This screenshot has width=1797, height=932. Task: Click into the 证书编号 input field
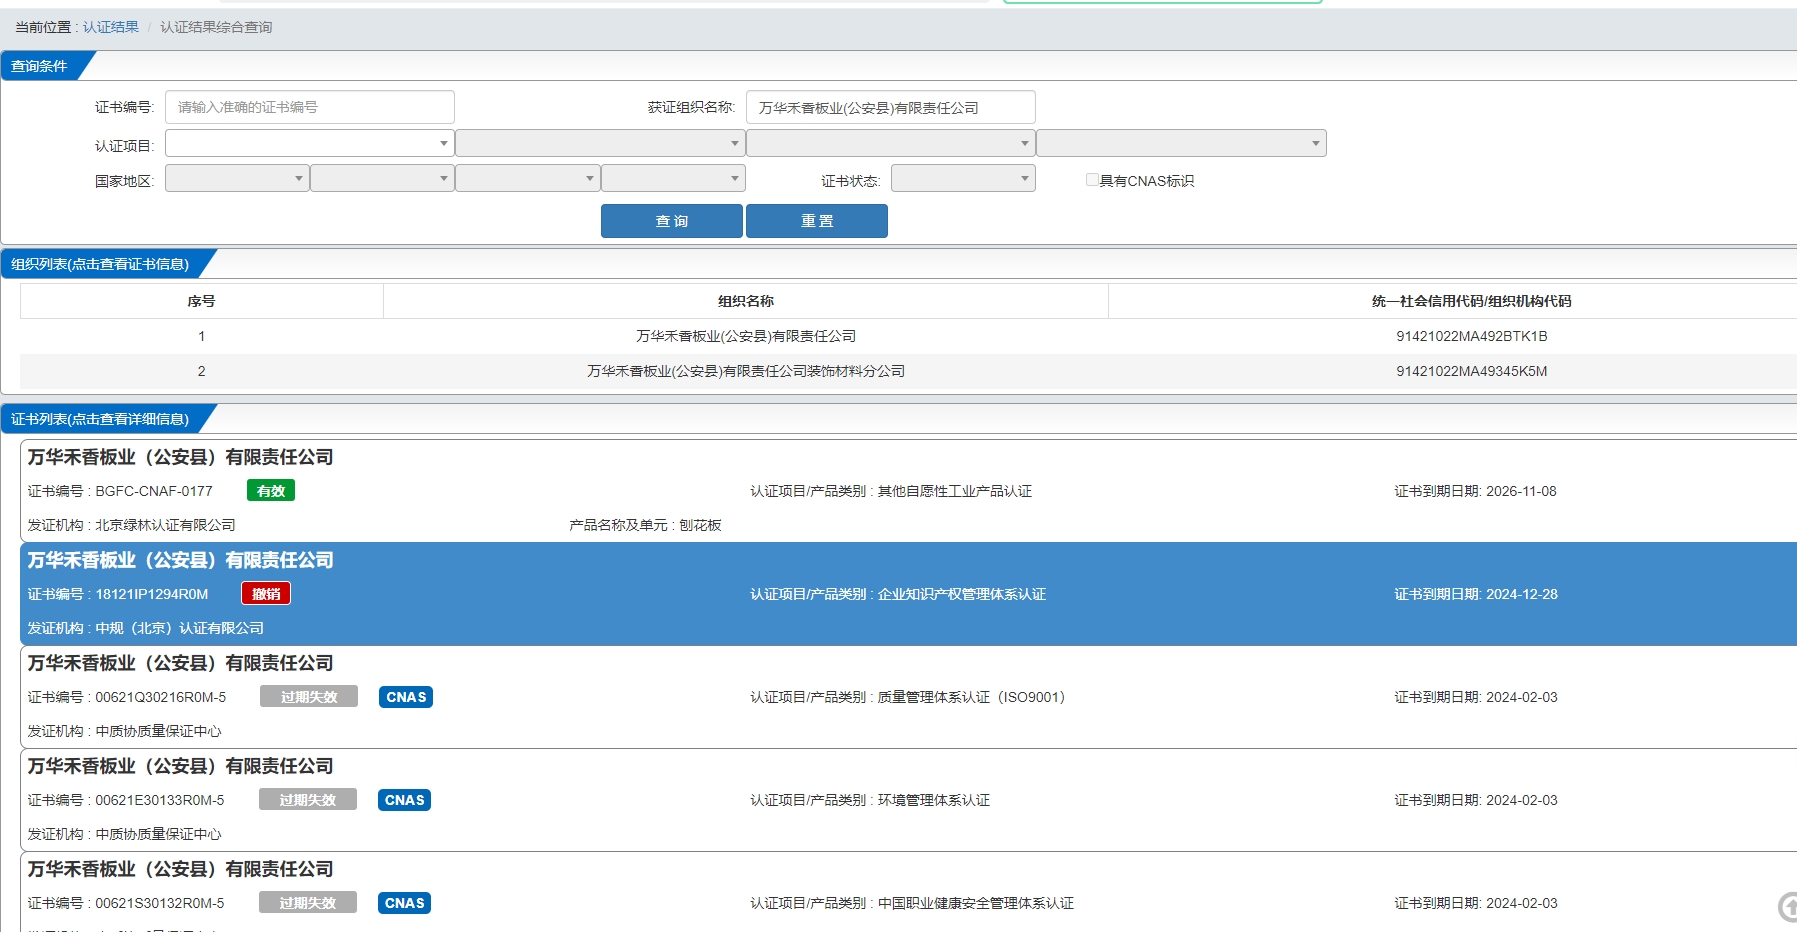tap(309, 107)
